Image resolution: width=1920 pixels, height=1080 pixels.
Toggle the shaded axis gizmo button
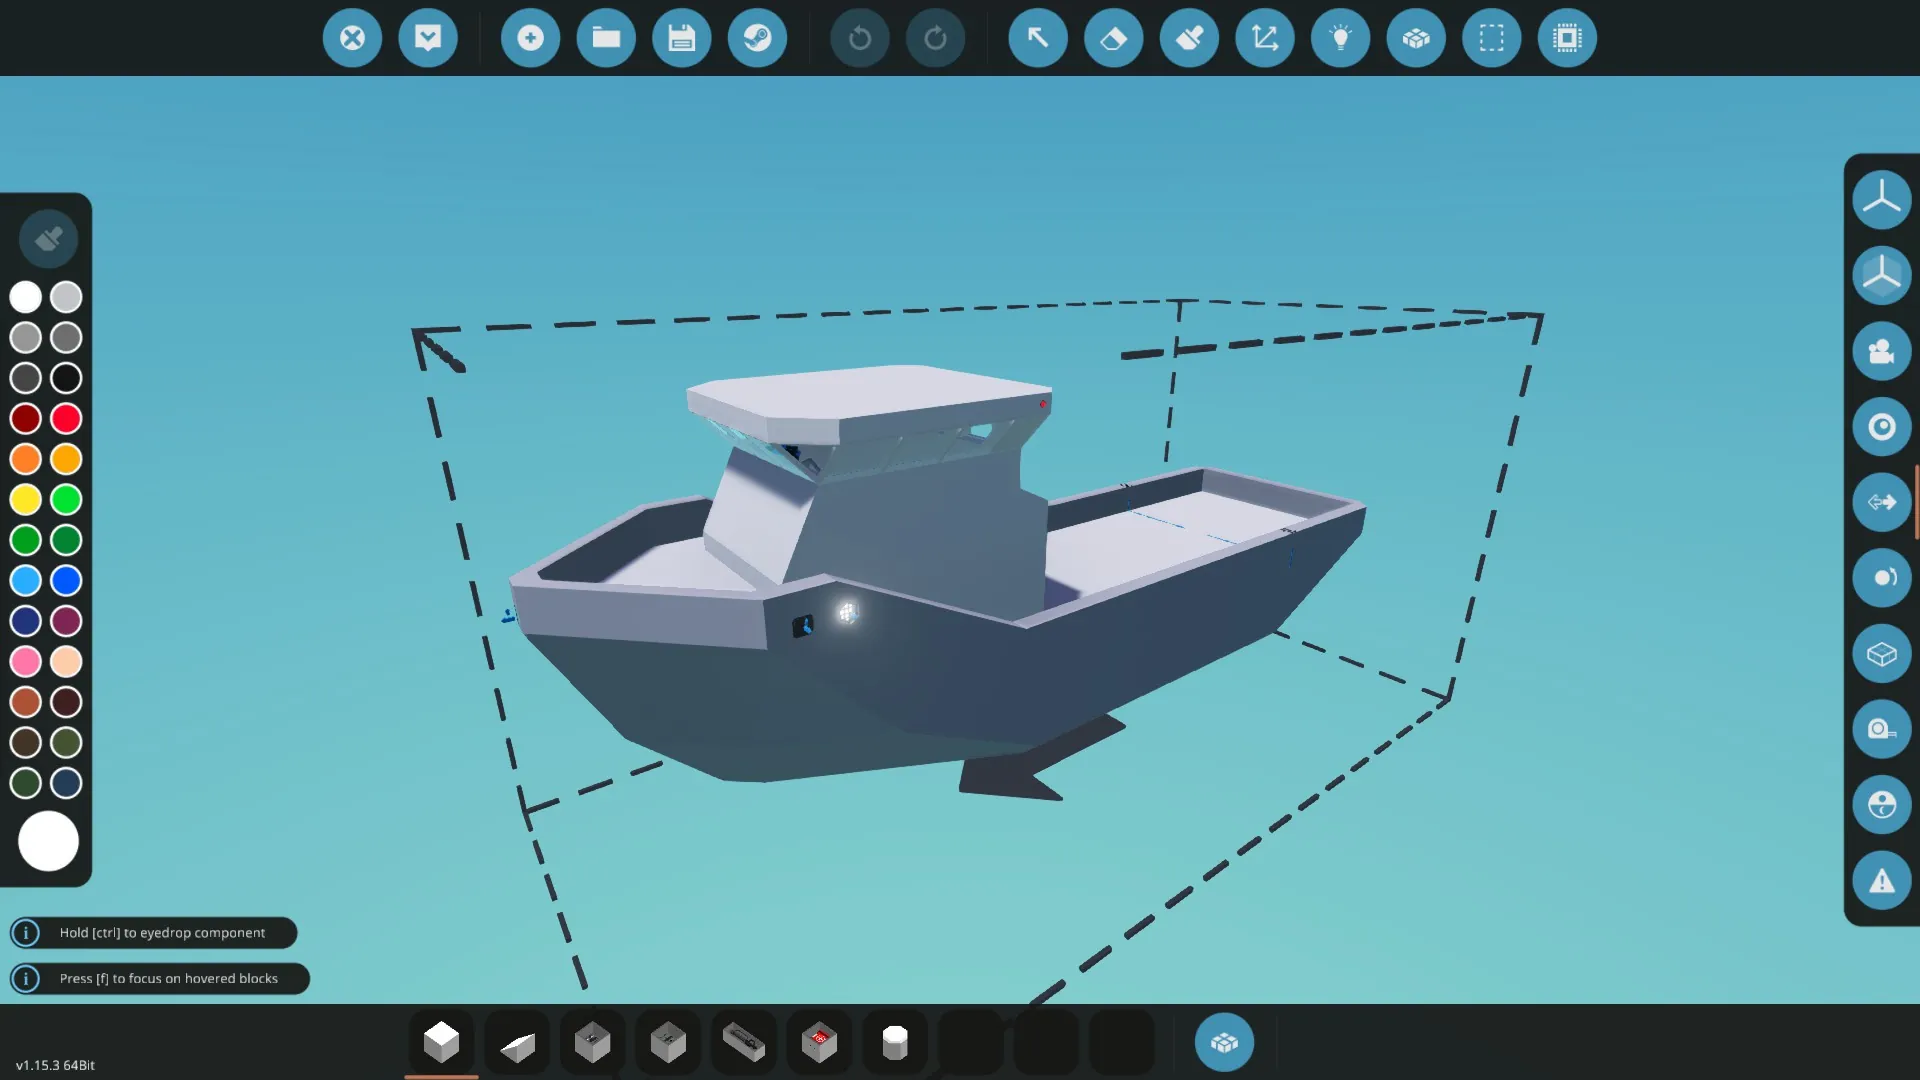[1881, 275]
